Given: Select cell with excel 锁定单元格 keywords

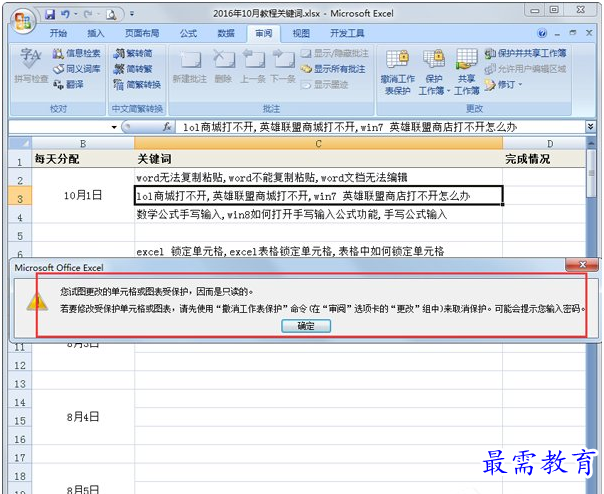Looking at the screenshot, I should tap(319, 251).
